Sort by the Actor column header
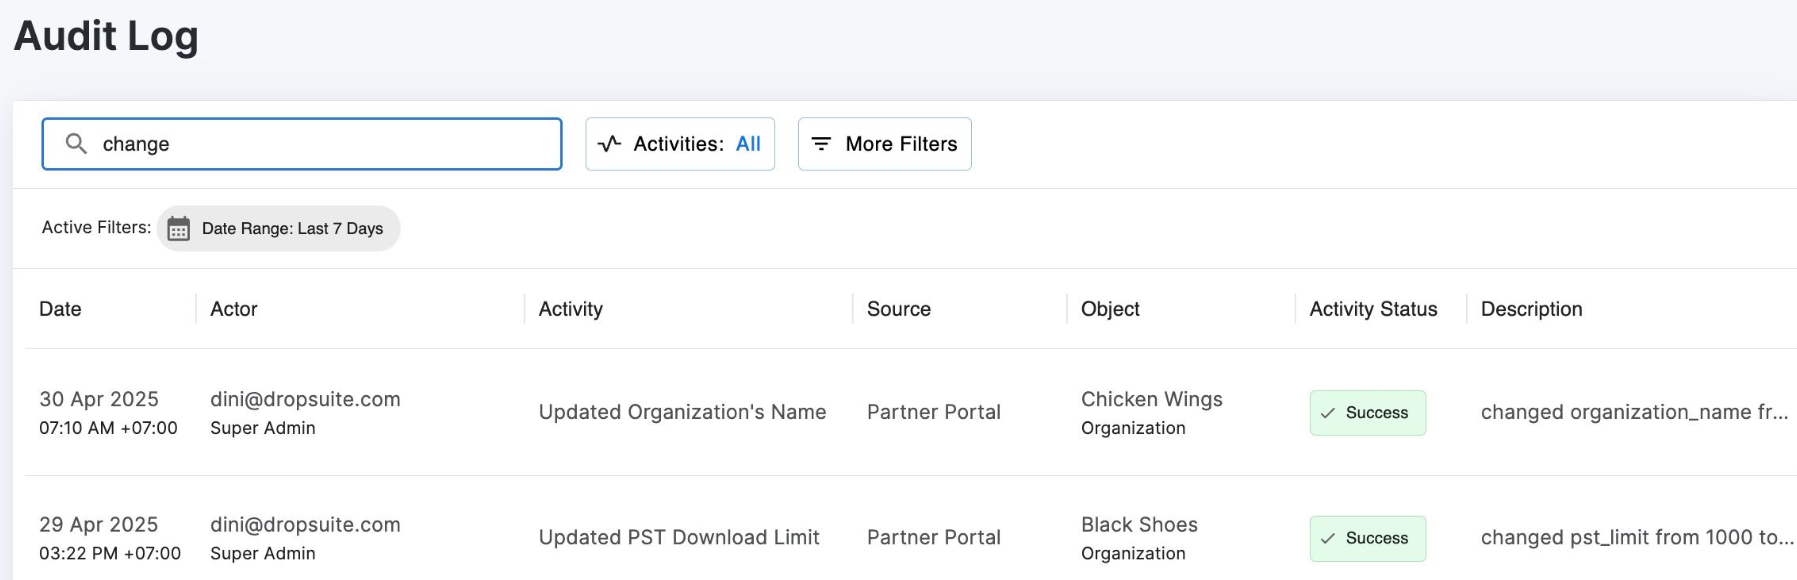1797x580 pixels. [234, 309]
